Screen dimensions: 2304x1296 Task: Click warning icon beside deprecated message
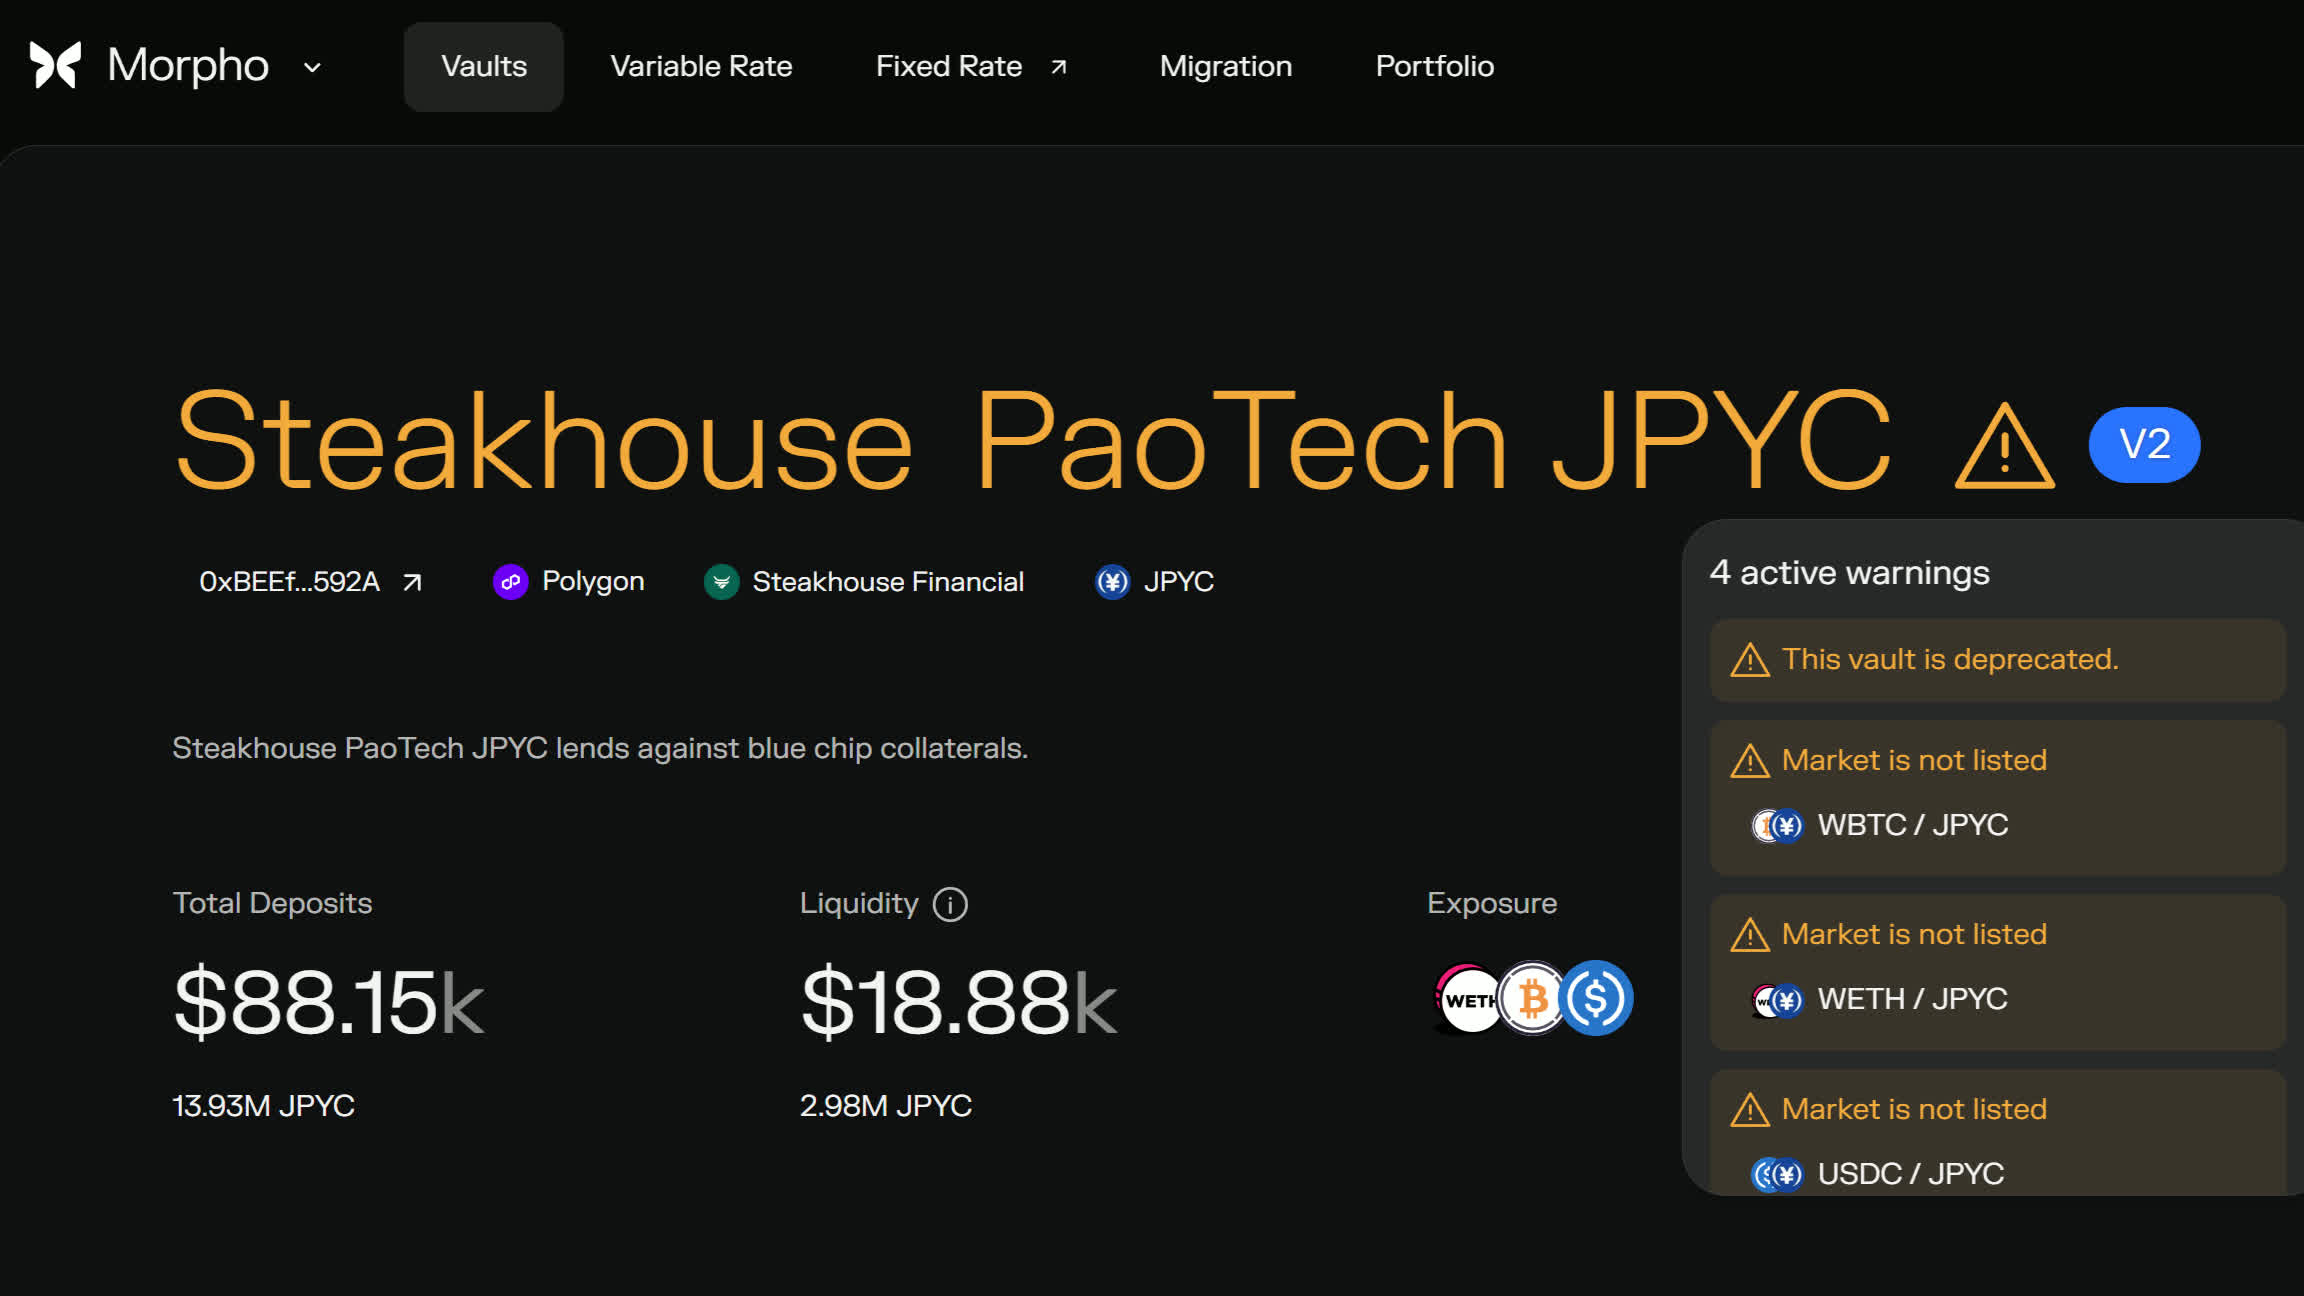[1750, 660]
